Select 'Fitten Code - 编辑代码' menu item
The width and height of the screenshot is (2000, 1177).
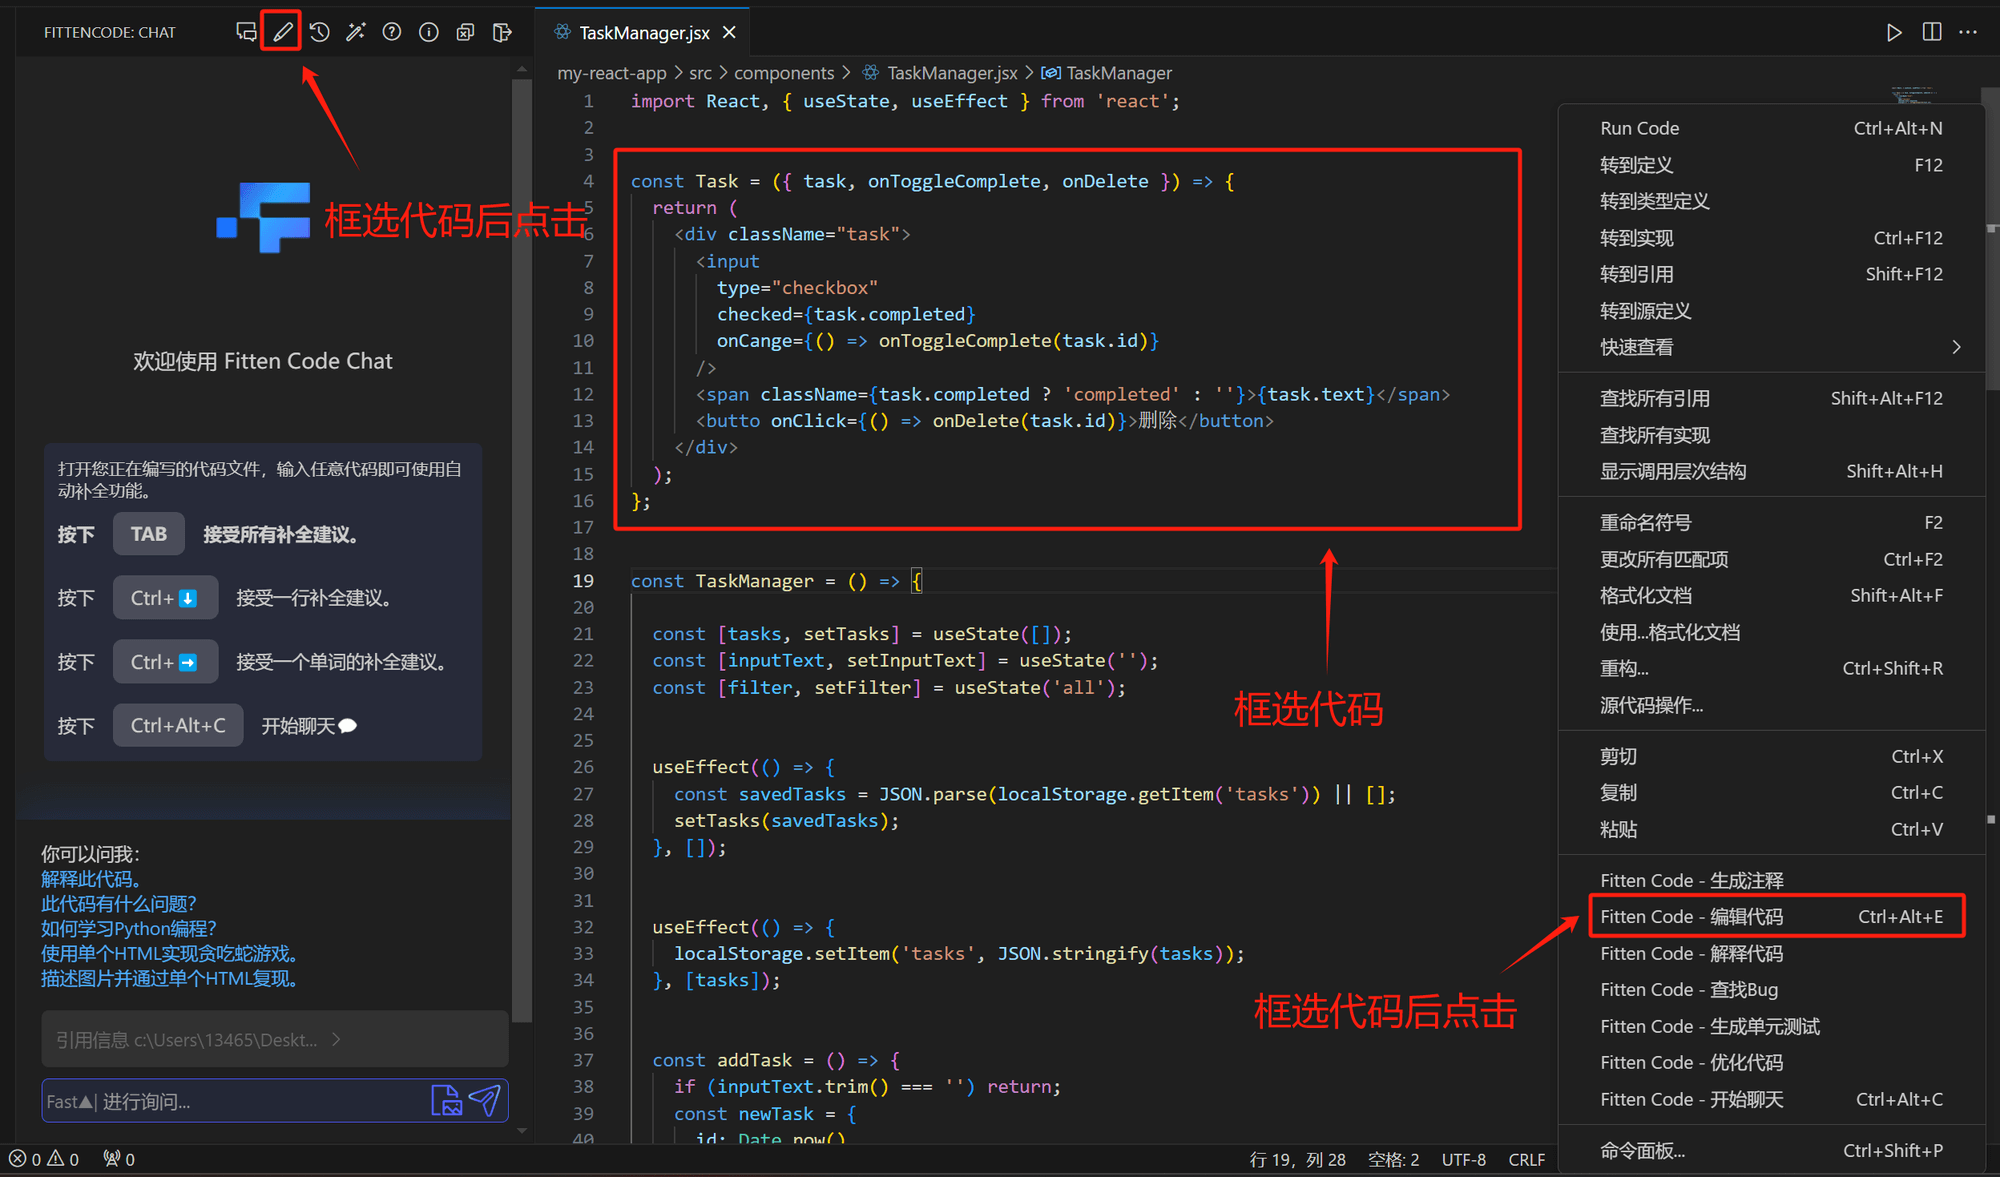click(x=1771, y=916)
